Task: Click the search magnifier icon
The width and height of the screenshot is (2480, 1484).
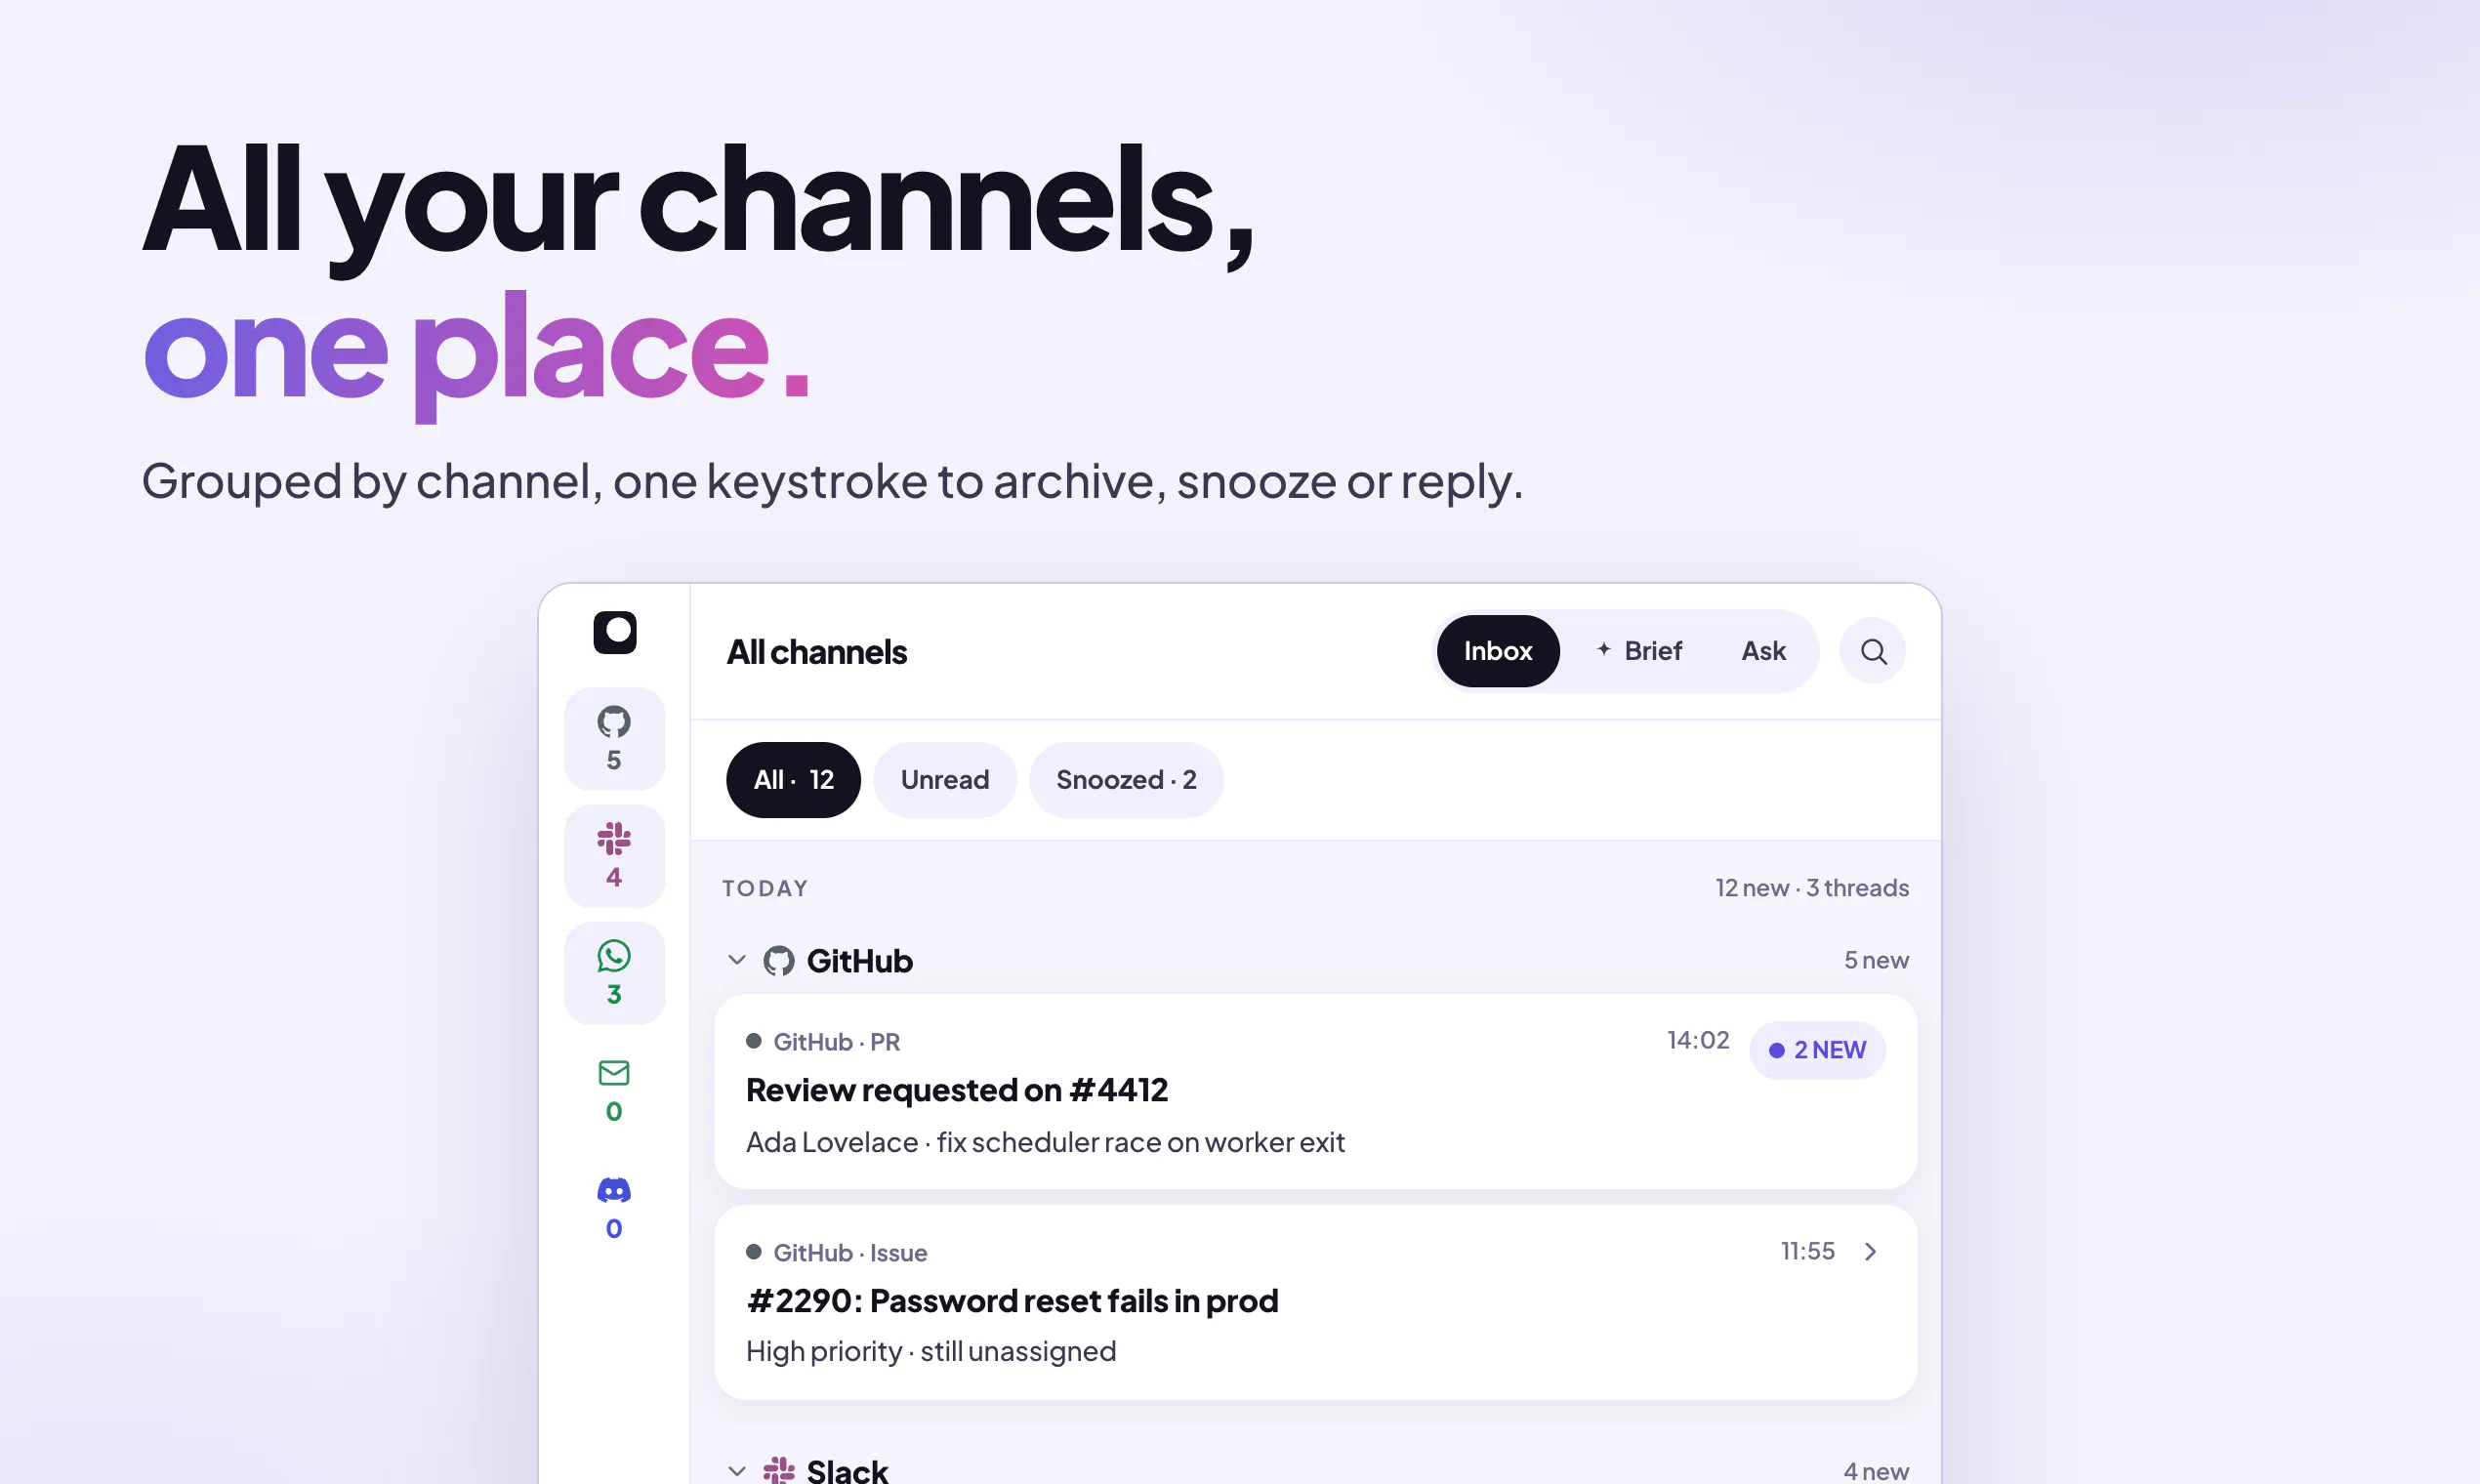Action: (1872, 651)
